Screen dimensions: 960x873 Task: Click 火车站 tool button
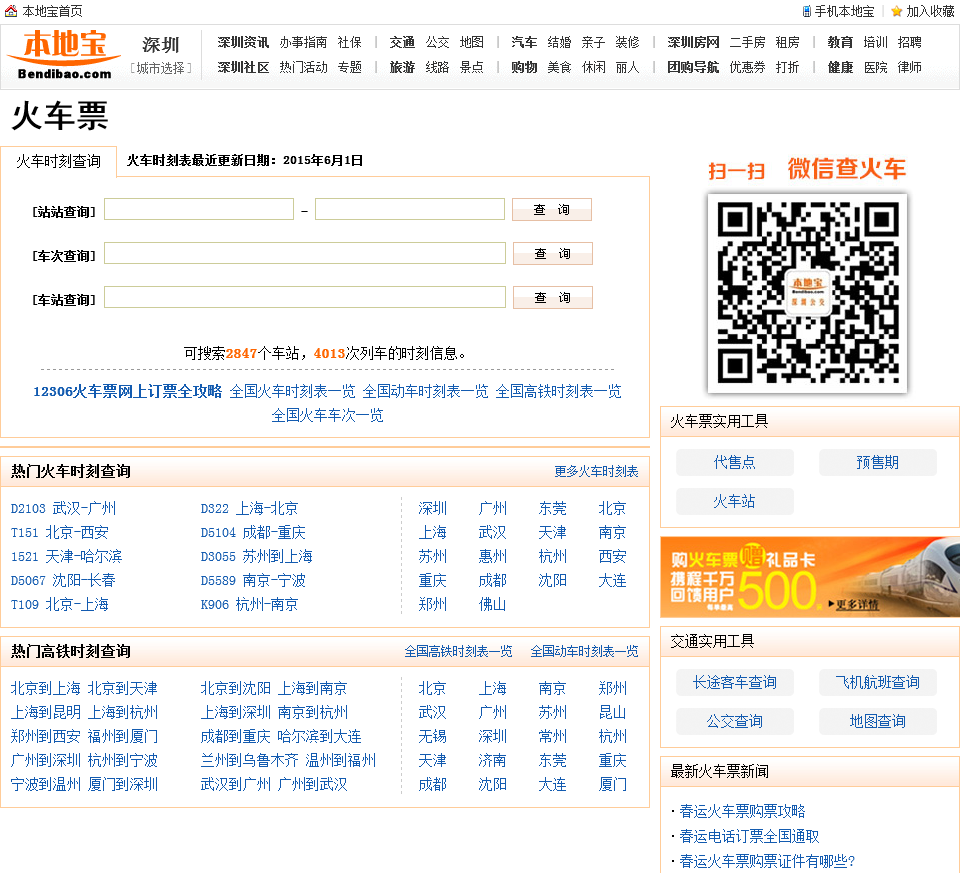tap(735, 501)
